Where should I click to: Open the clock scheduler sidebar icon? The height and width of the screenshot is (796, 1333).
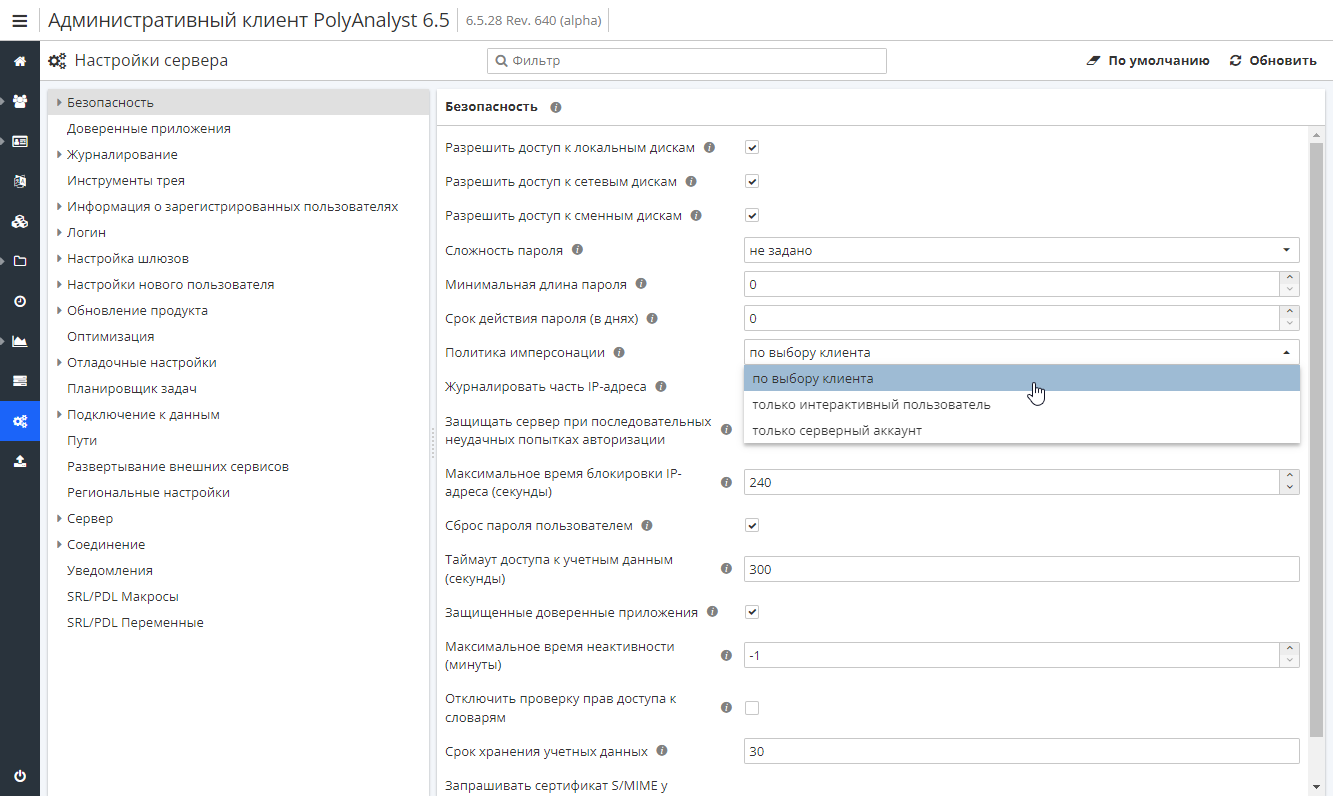(20, 301)
